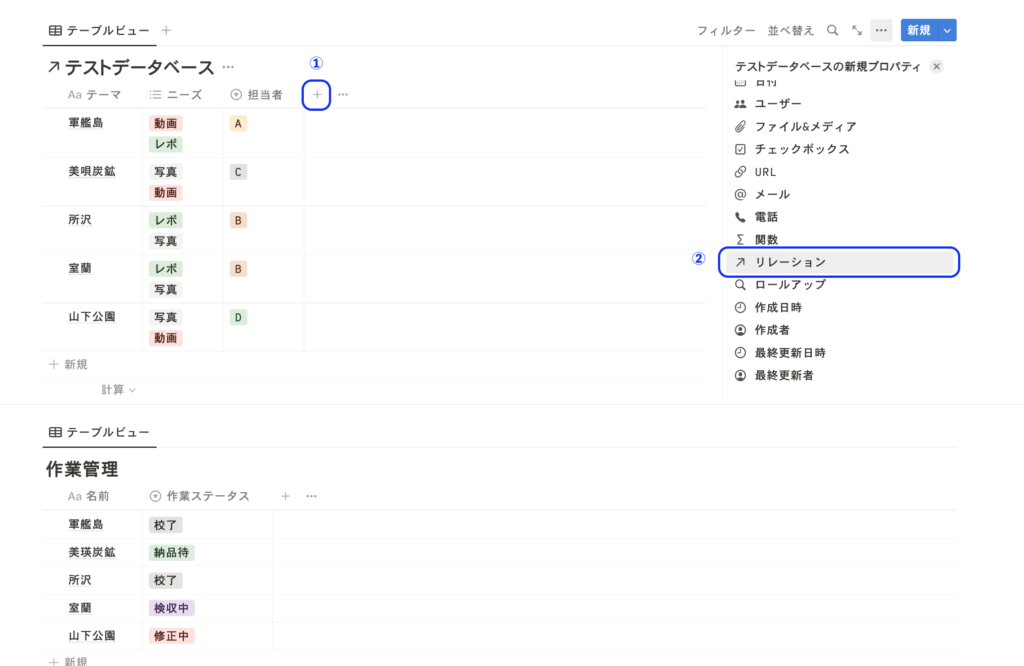The height and width of the screenshot is (666, 1024).
Task: Click フィルター in the top toolbar
Action: pos(727,30)
